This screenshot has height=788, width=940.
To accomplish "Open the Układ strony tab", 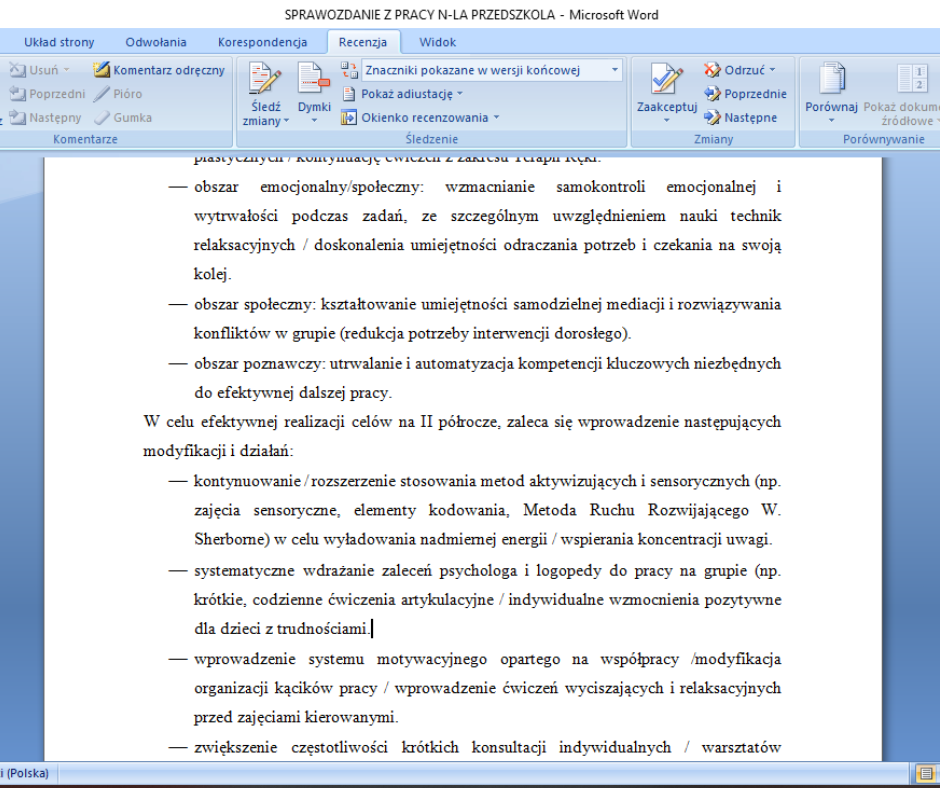I will 59,42.
